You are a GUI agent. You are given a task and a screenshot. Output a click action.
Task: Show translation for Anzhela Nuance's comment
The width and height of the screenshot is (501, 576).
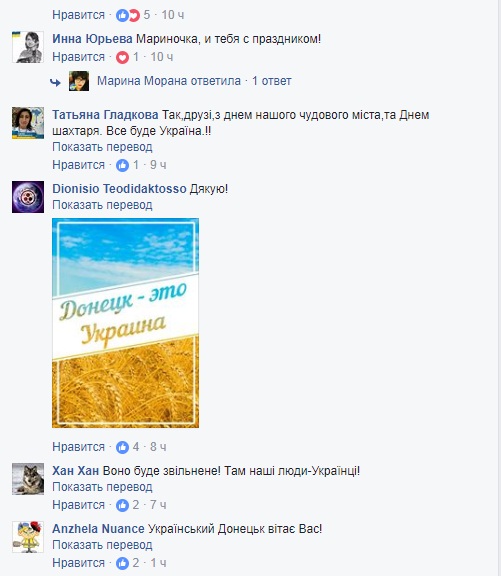click(102, 545)
